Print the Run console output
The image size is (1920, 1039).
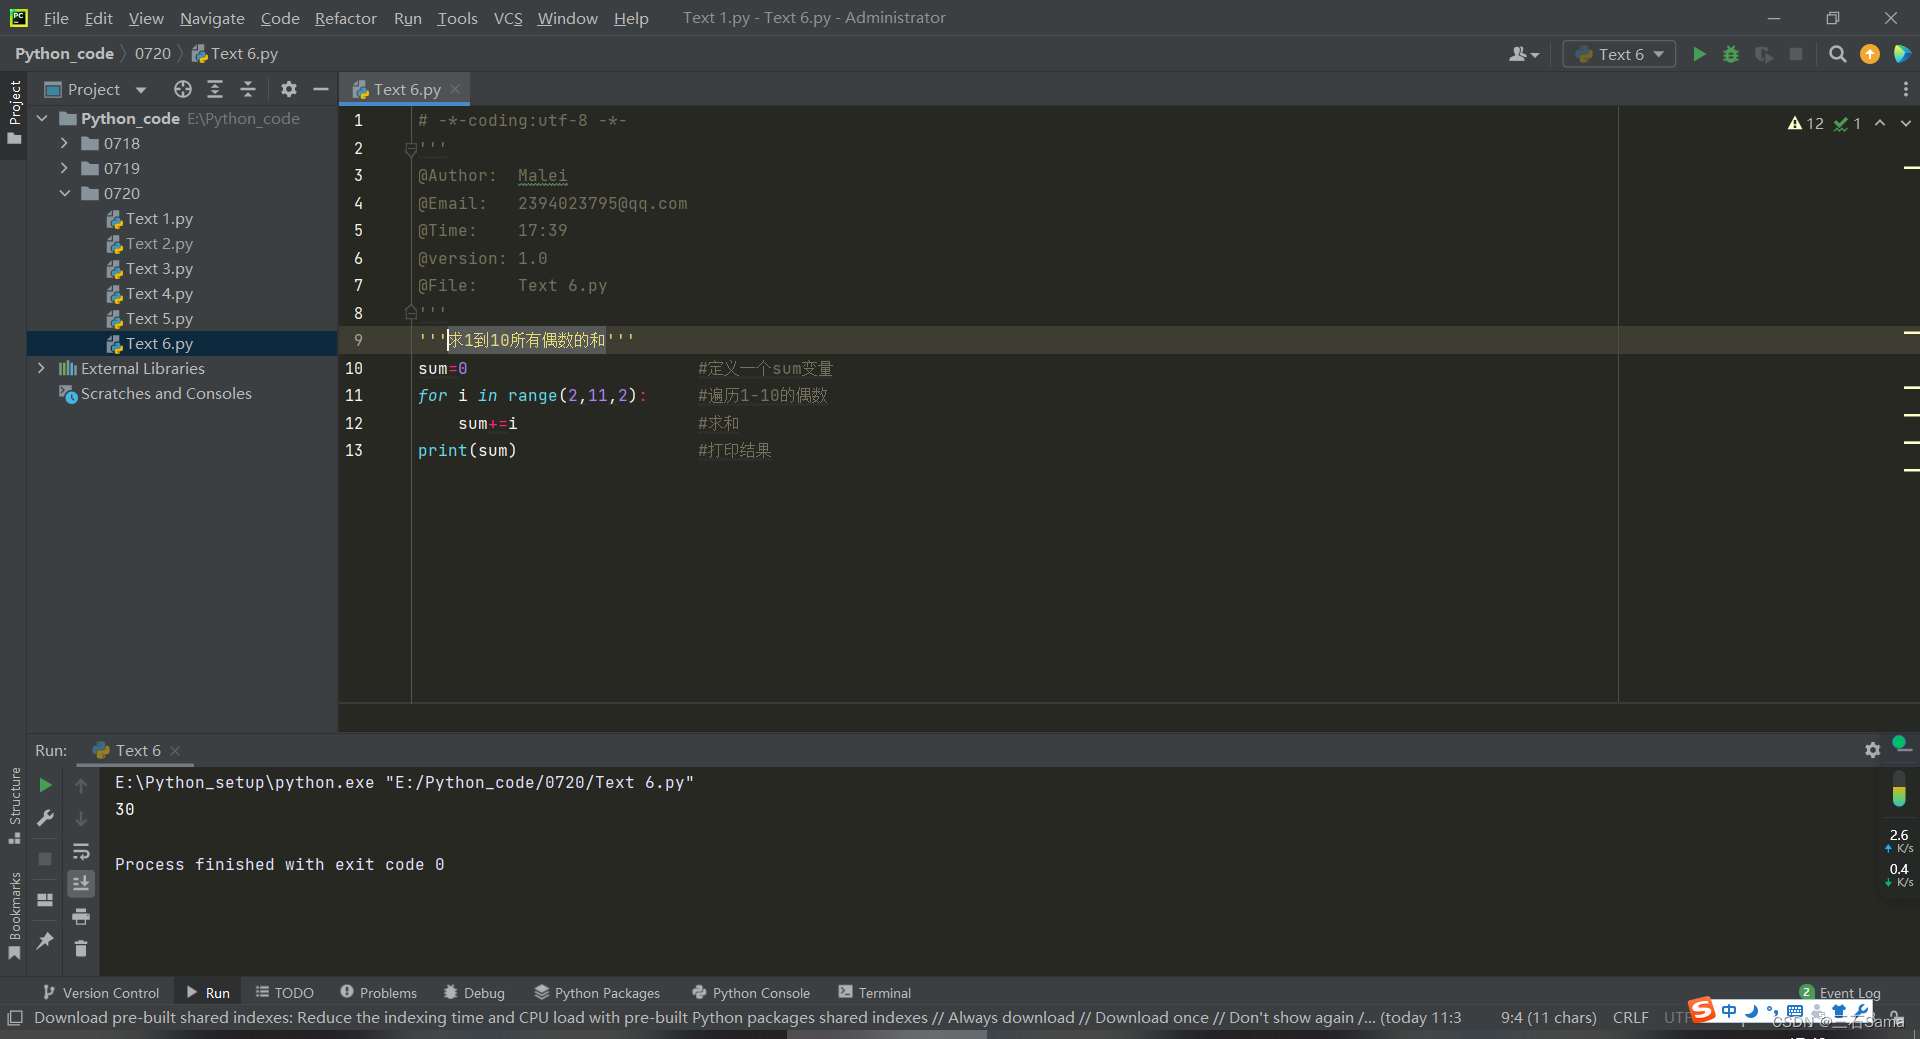pos(81,916)
